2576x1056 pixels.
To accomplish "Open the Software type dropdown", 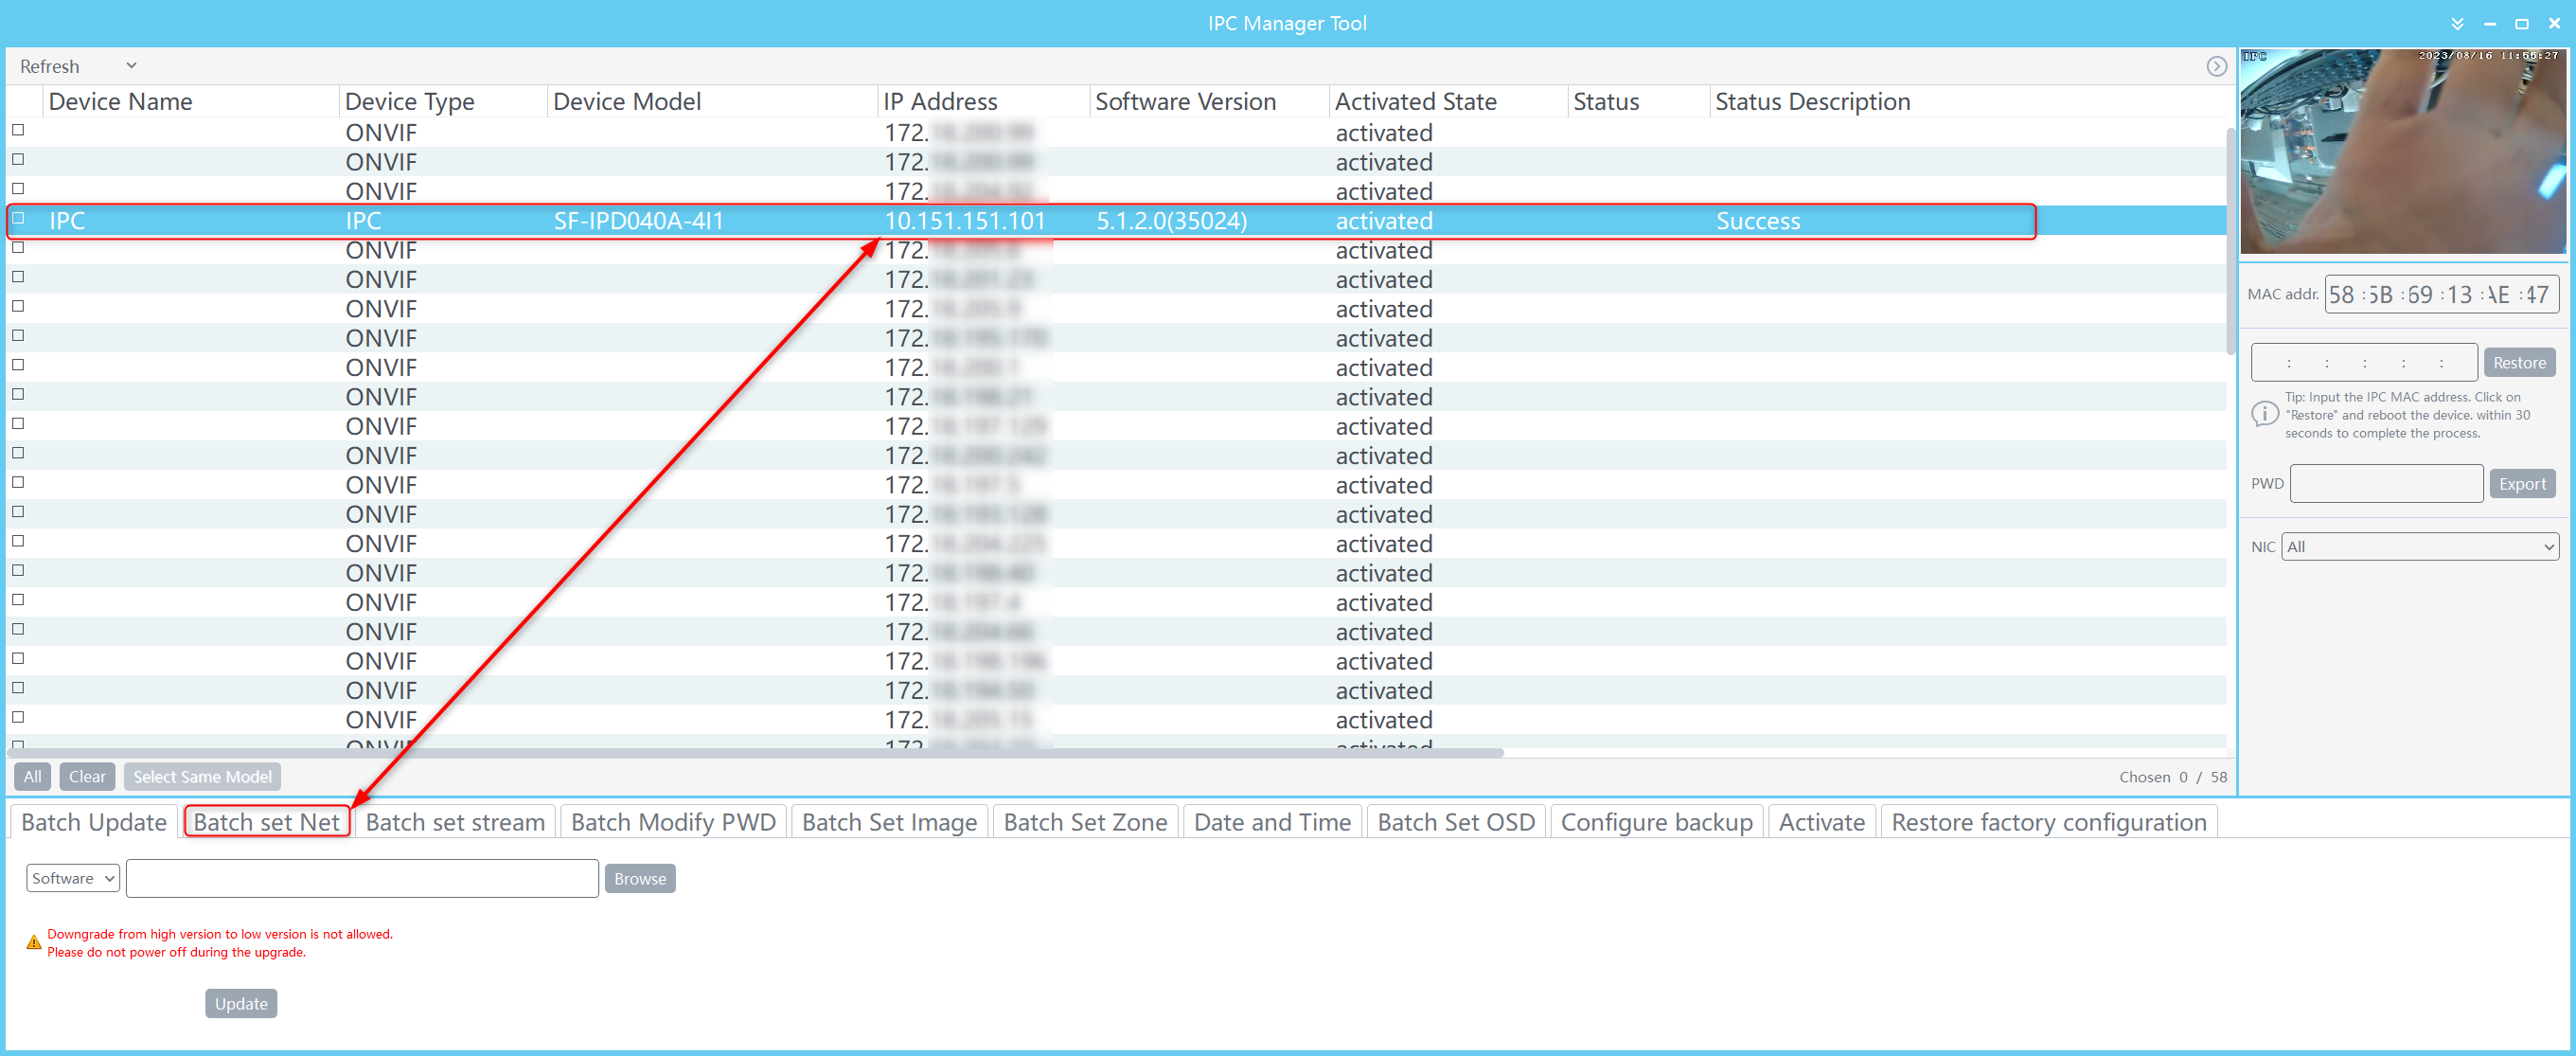I will (x=72, y=878).
